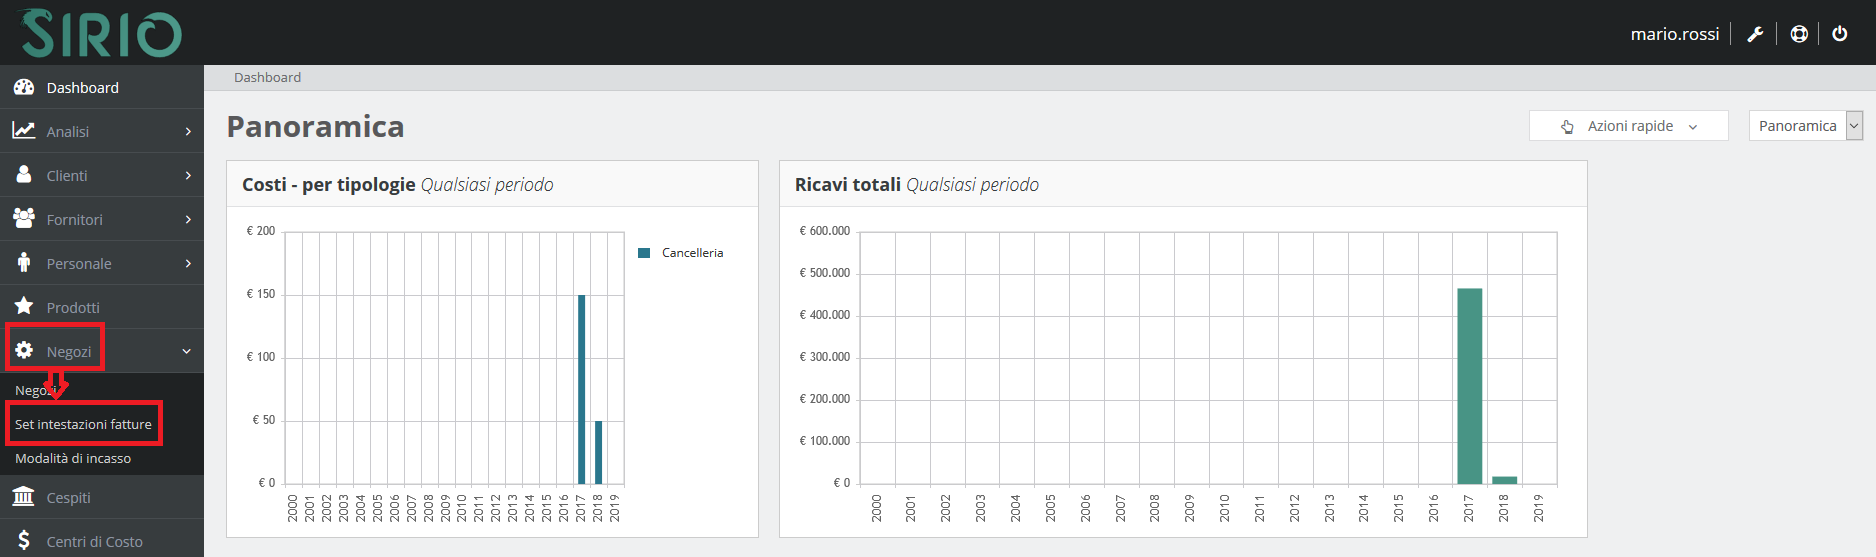Expand the Clienti submenu chevron
Screen dimensions: 1876x557
coord(188,176)
